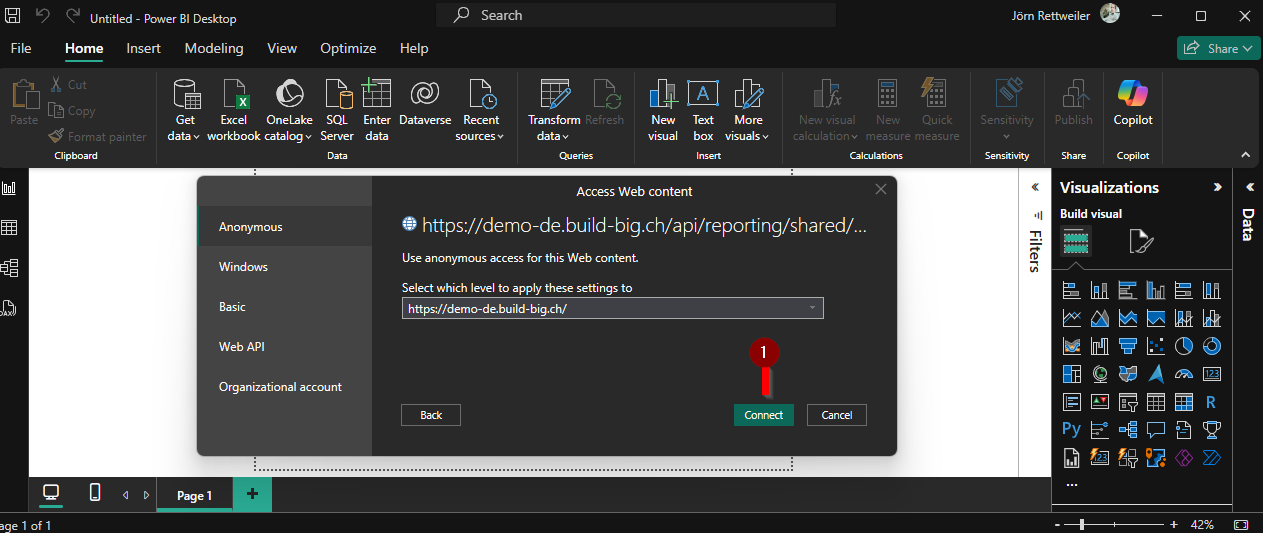Switch to Table view in left sidebar

click(9, 228)
